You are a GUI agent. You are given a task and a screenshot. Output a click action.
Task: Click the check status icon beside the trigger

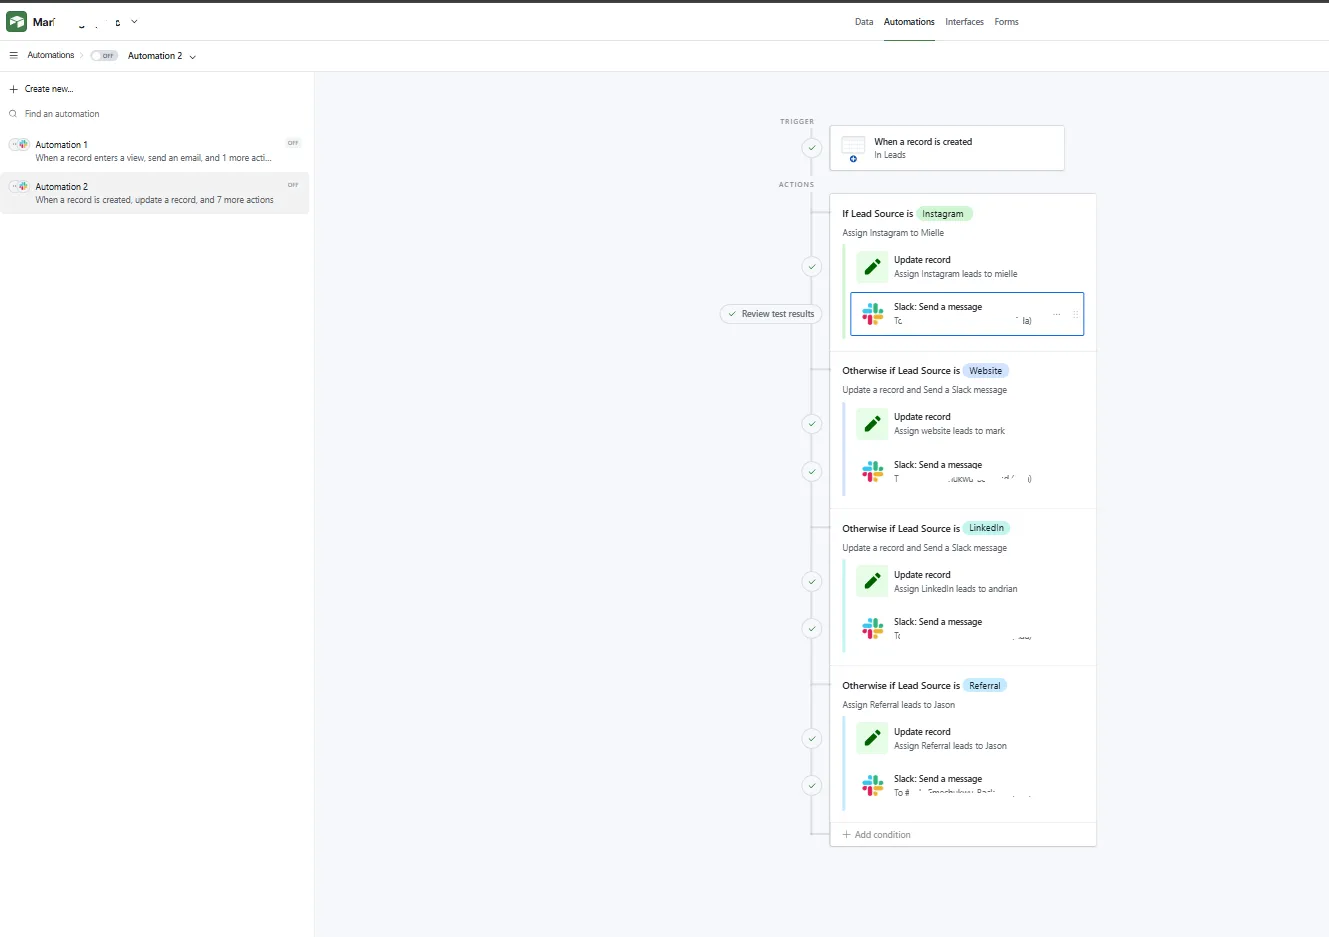click(x=812, y=148)
